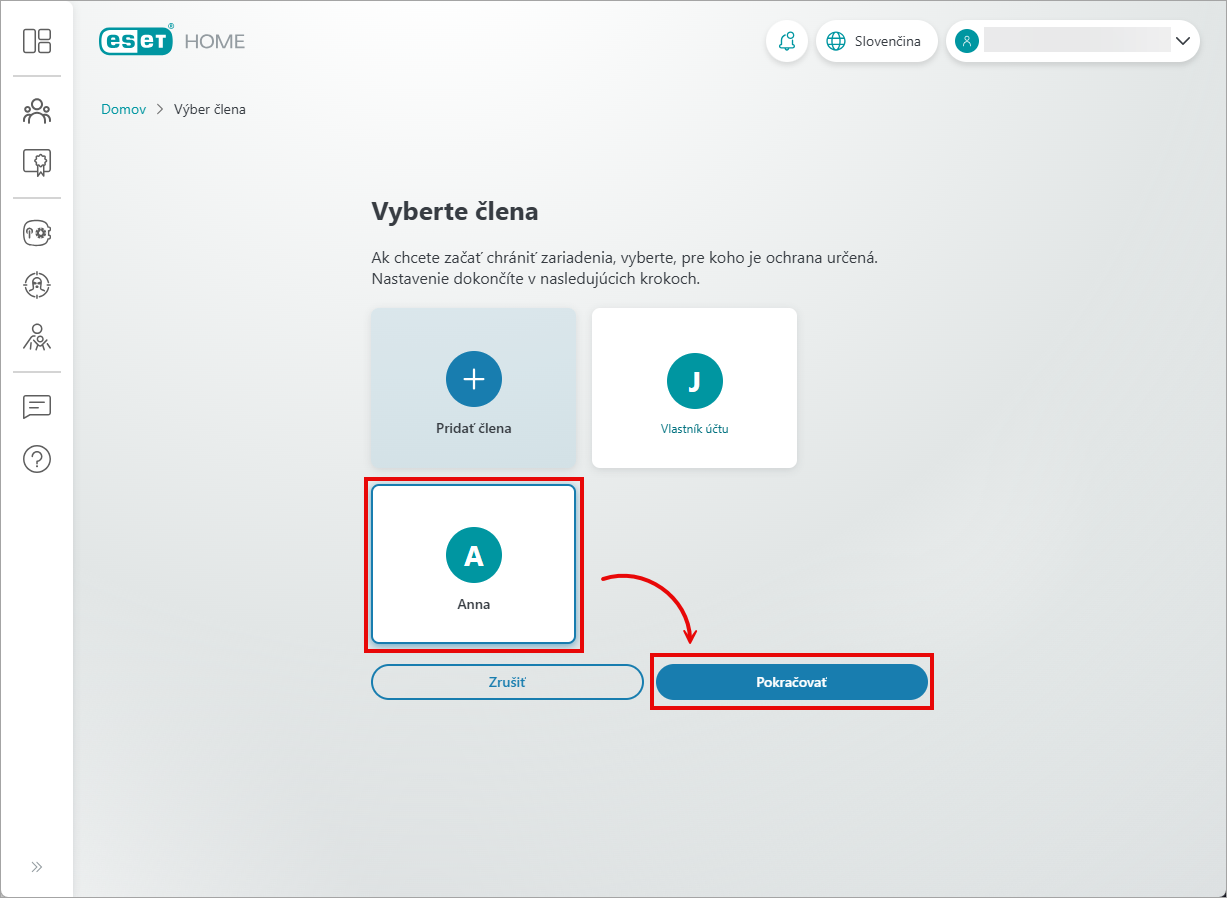The width and height of the screenshot is (1227, 898).
Task: Select the Anna member card
Action: coord(474,564)
